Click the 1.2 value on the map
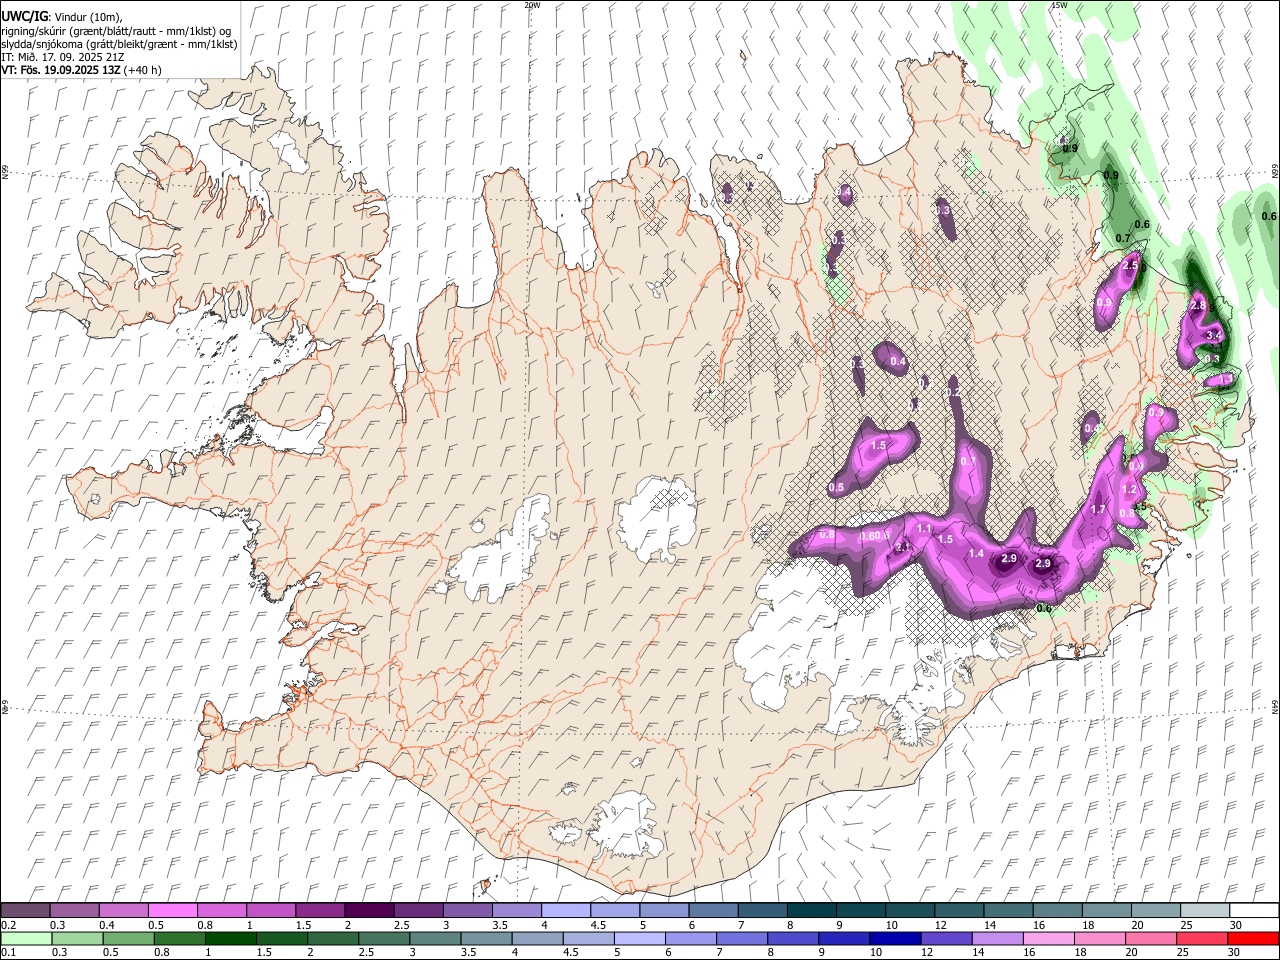 (x=1129, y=490)
